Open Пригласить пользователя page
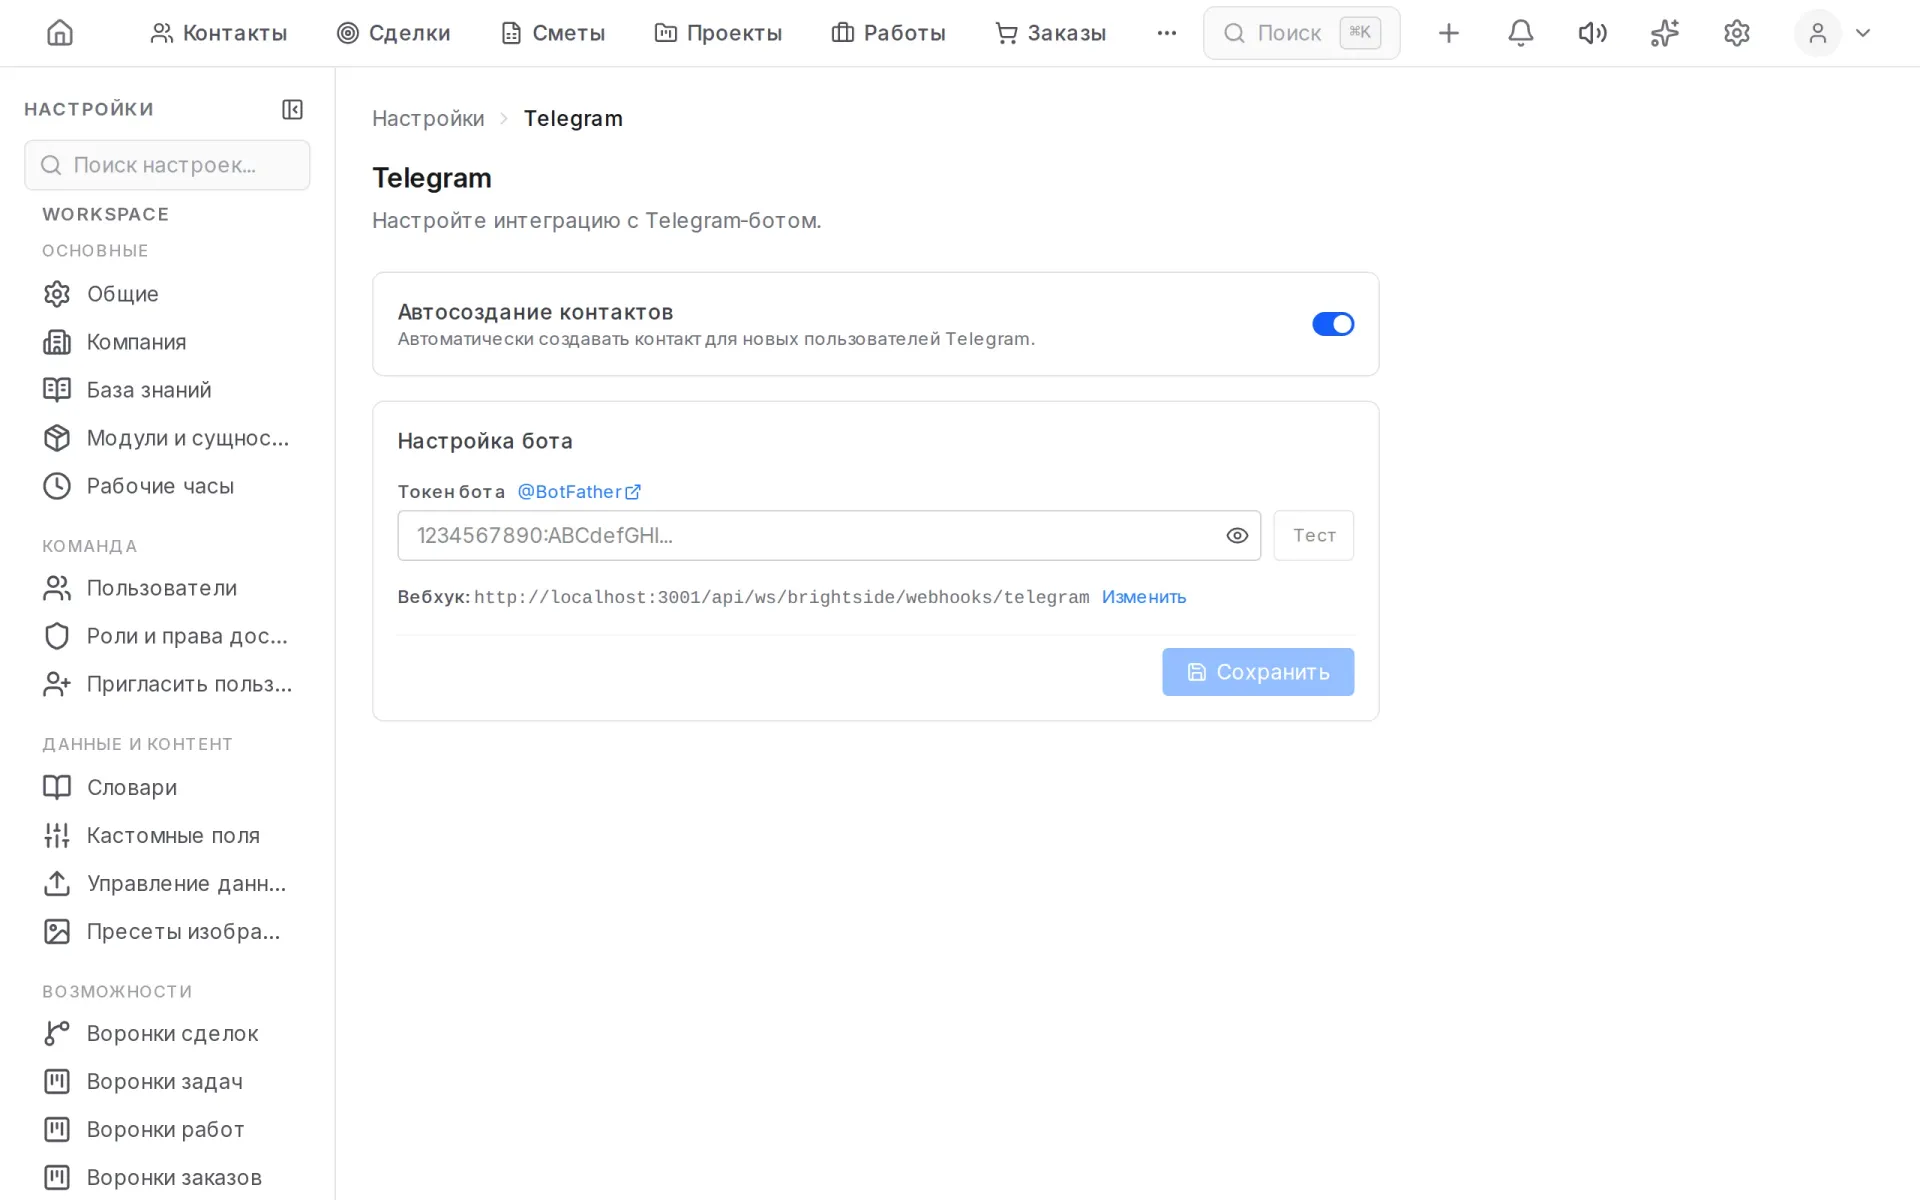1920x1200 pixels. pyautogui.click(x=167, y=684)
